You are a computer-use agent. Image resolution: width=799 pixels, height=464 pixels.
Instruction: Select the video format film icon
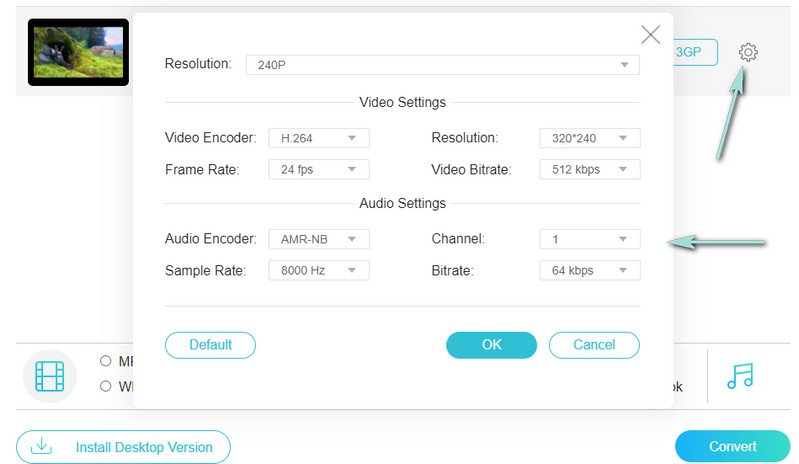49,376
